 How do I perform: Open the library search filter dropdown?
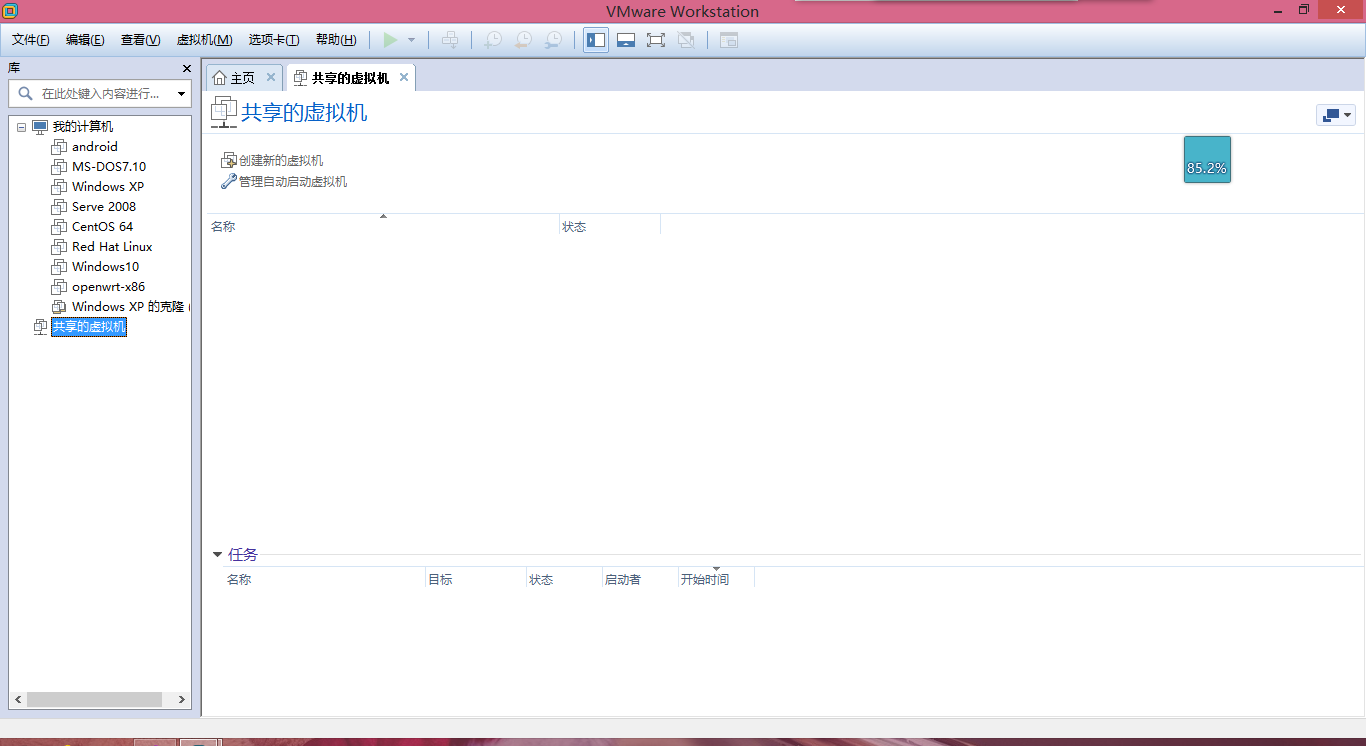181,94
